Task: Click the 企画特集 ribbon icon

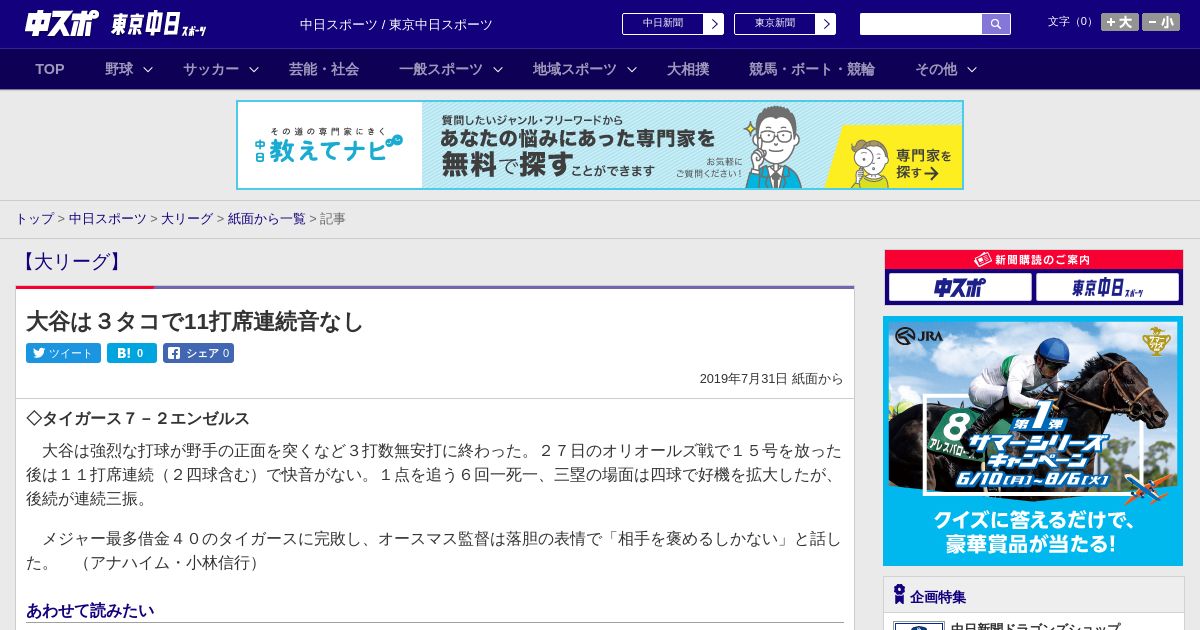Action: [899, 595]
